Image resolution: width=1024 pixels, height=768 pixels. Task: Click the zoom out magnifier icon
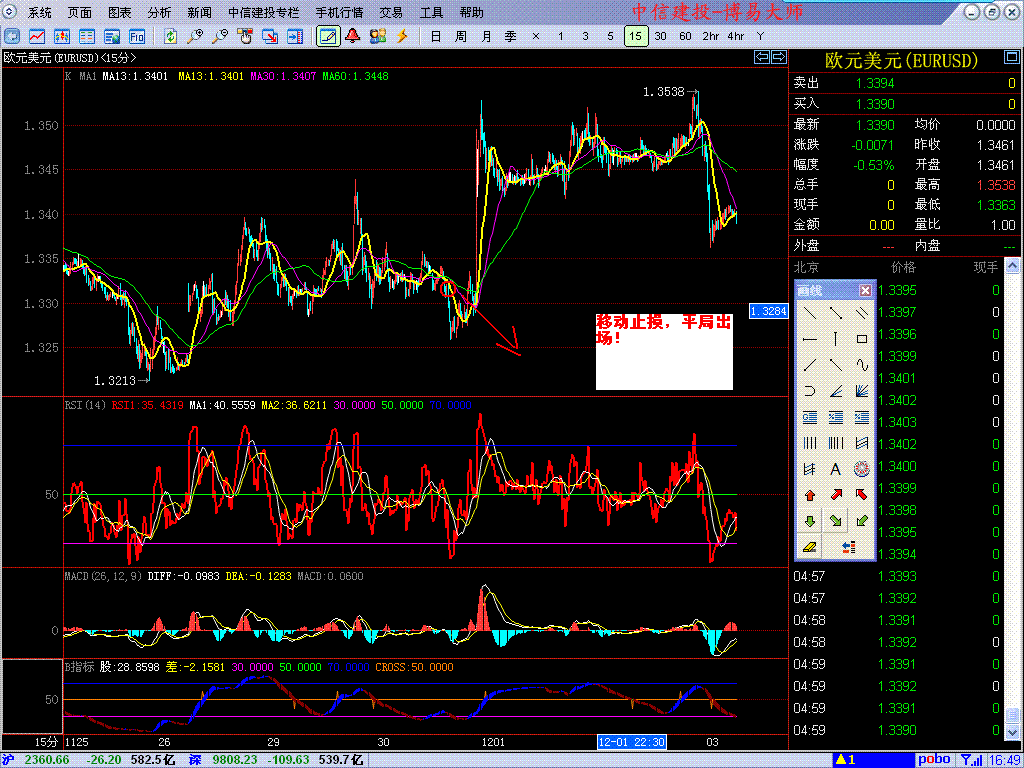tap(220, 36)
